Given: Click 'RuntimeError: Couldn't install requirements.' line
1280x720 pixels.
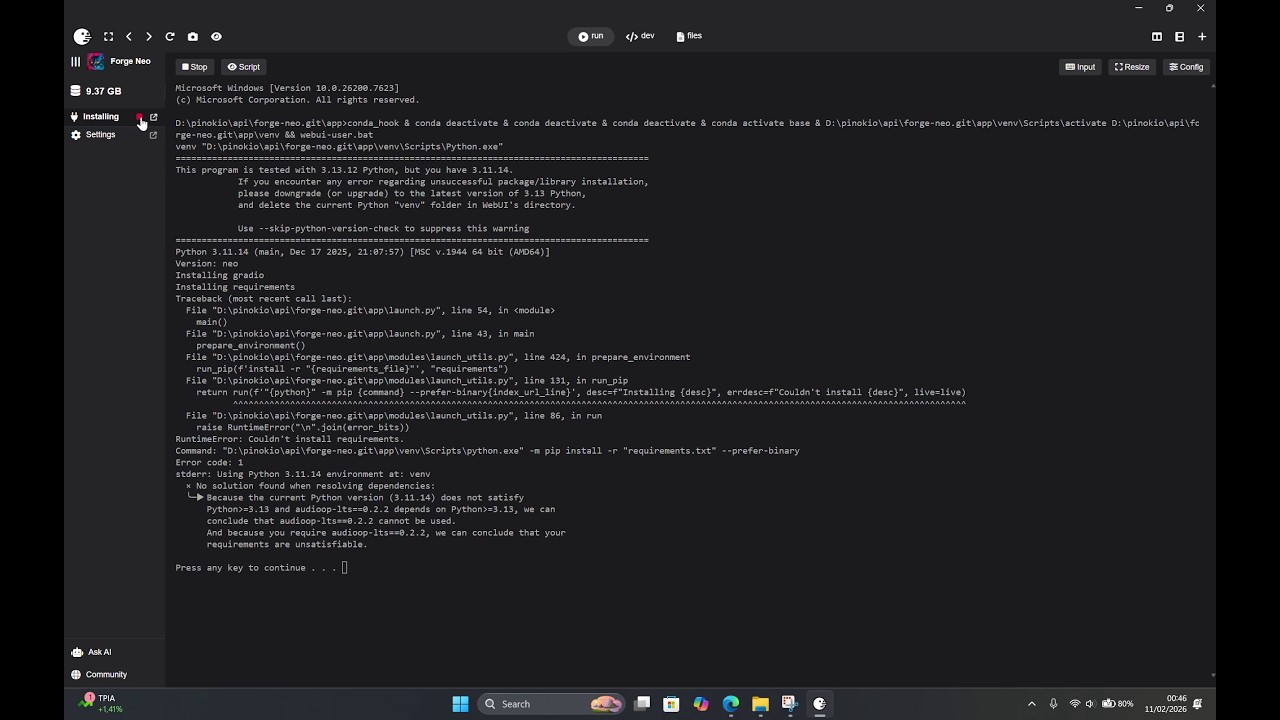Looking at the screenshot, I should [x=290, y=439].
